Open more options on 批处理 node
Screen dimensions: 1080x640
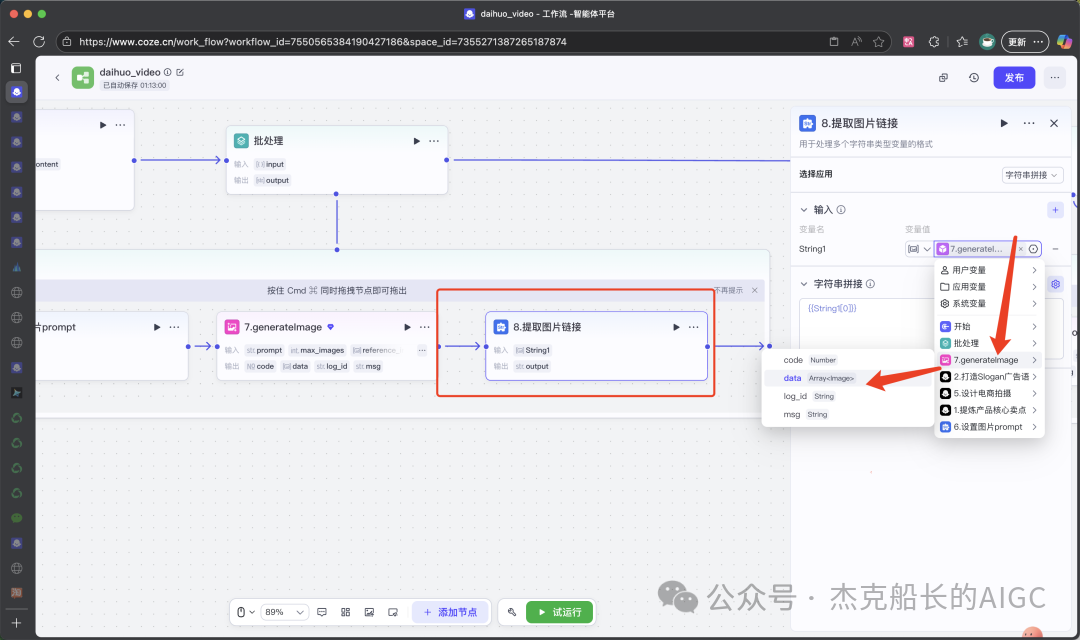point(434,141)
